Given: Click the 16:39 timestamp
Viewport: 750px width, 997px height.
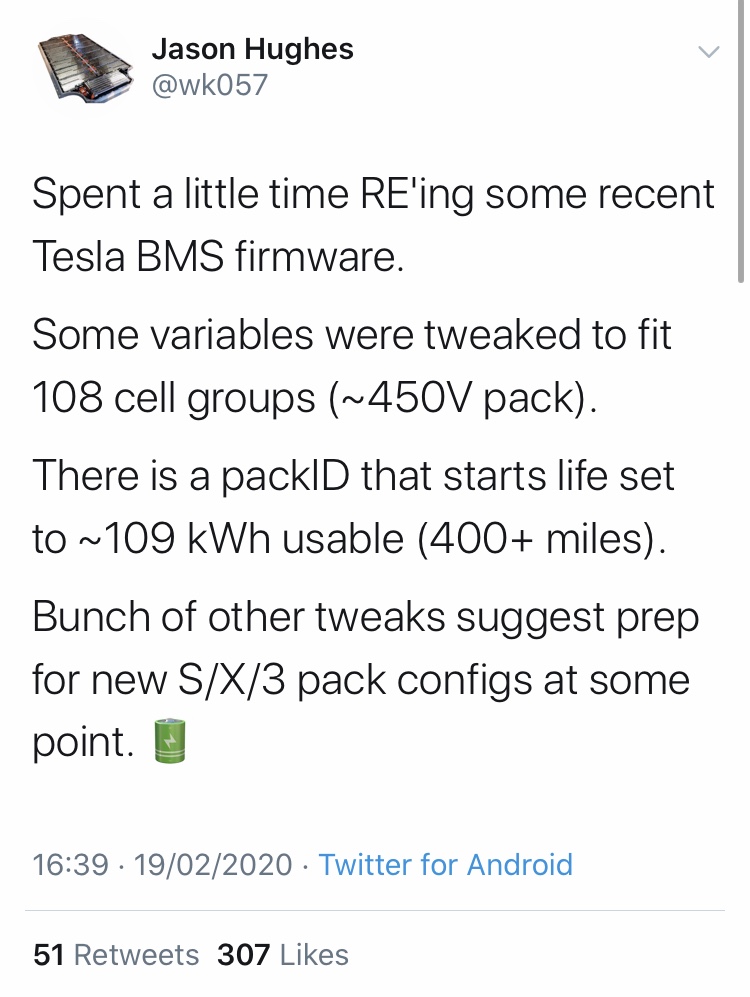Looking at the screenshot, I should pos(71,865).
